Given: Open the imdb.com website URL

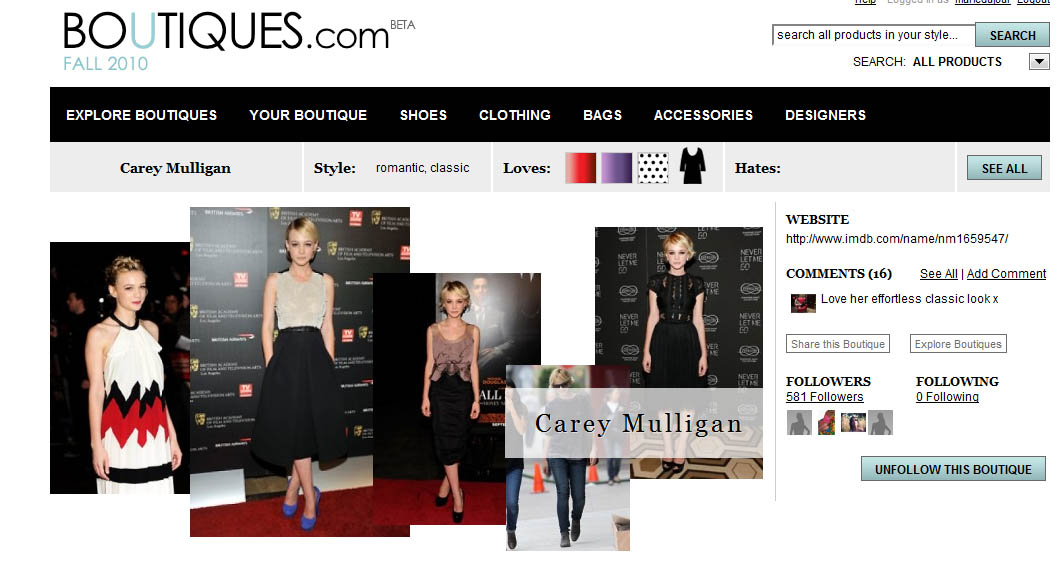Looking at the screenshot, I should pos(897,239).
